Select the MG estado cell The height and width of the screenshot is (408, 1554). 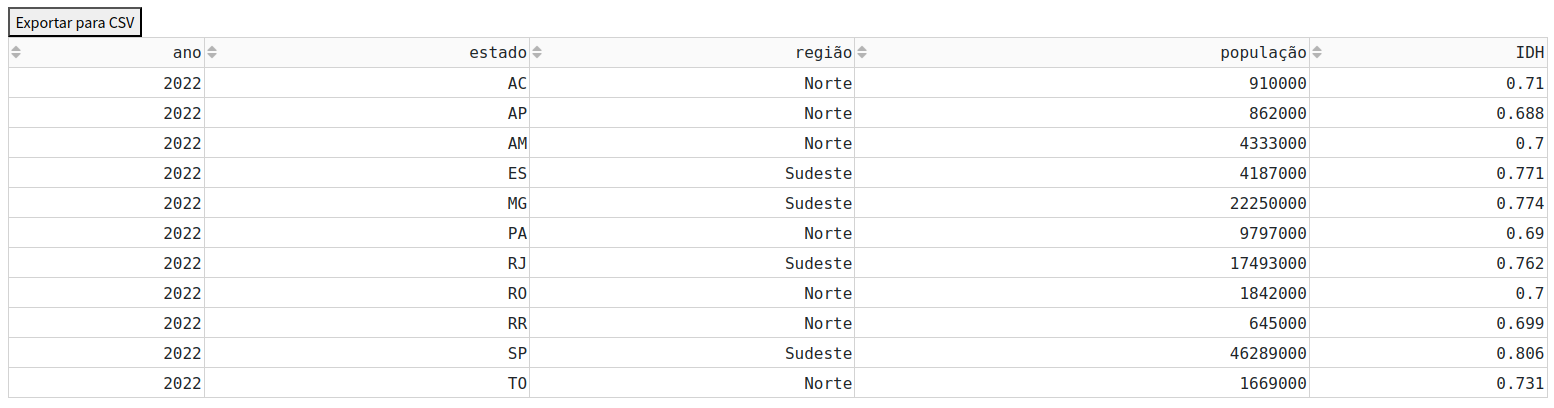(x=517, y=203)
